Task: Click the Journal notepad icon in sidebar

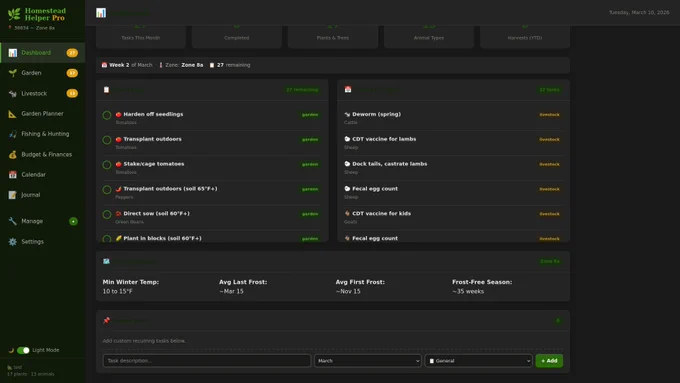Action: (x=13, y=195)
